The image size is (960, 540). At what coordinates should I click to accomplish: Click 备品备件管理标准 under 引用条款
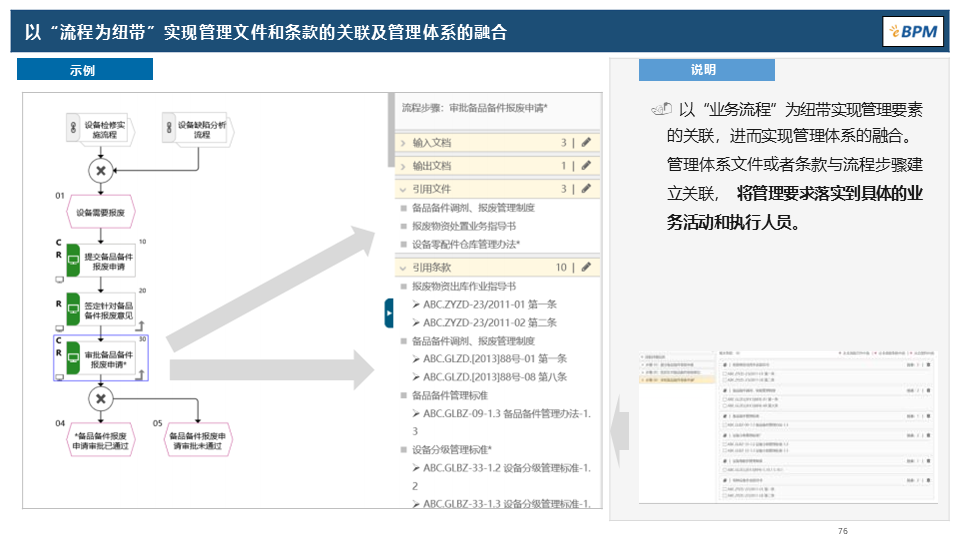[450, 396]
